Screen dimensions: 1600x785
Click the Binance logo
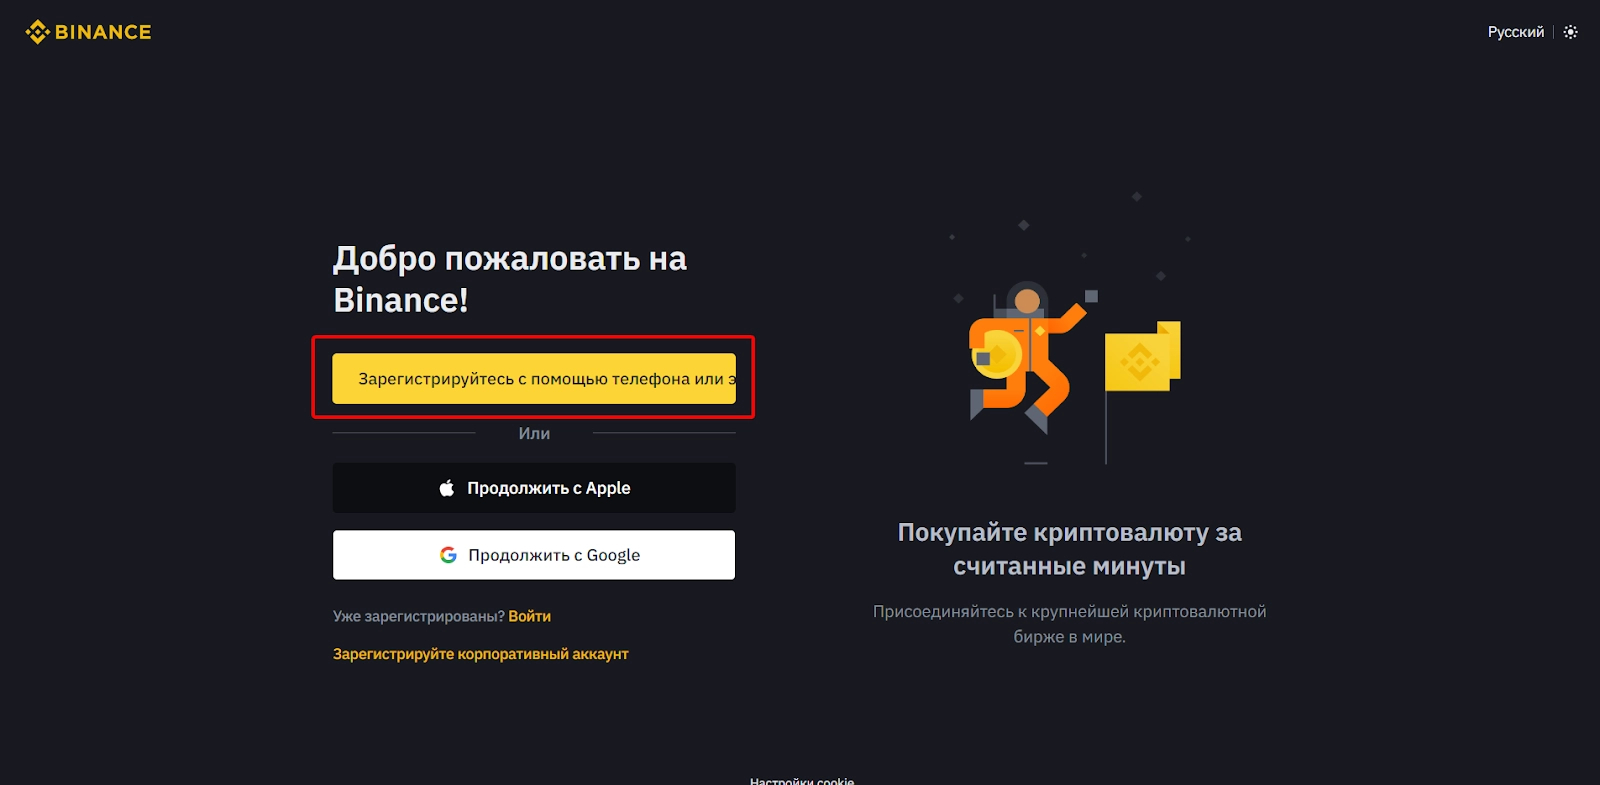click(x=88, y=32)
